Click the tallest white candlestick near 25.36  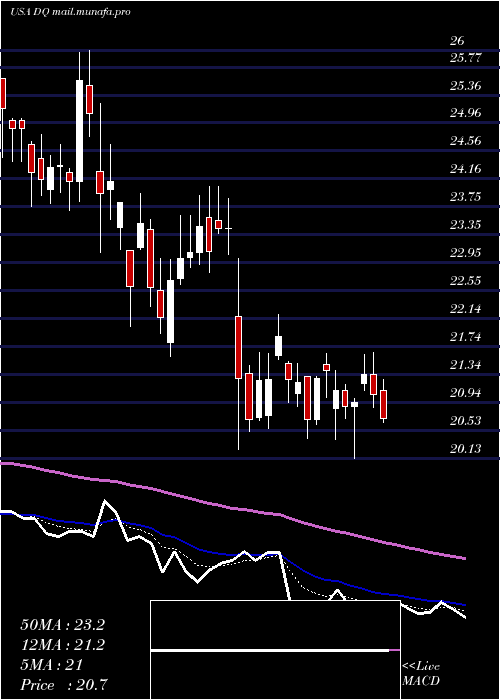(x=79, y=131)
